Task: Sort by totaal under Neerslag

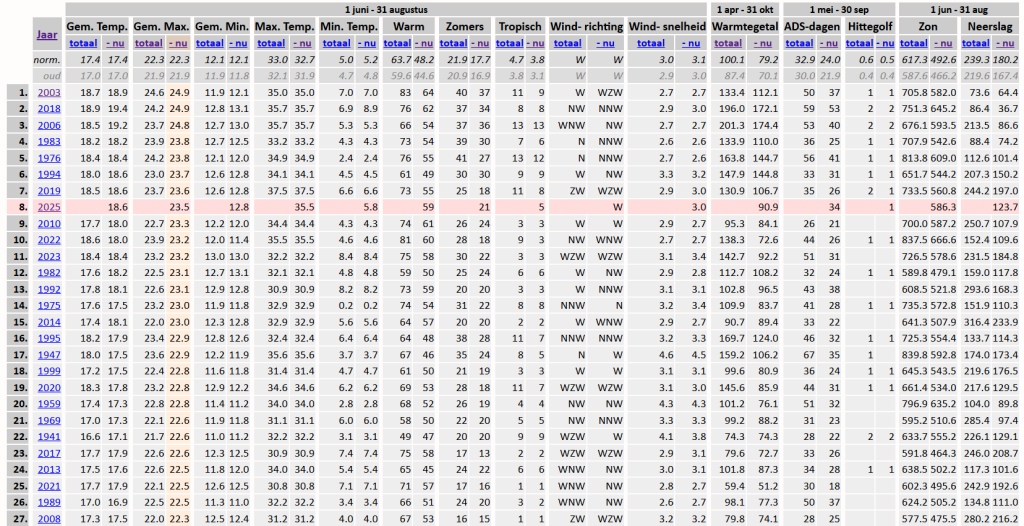Action: coord(976,43)
